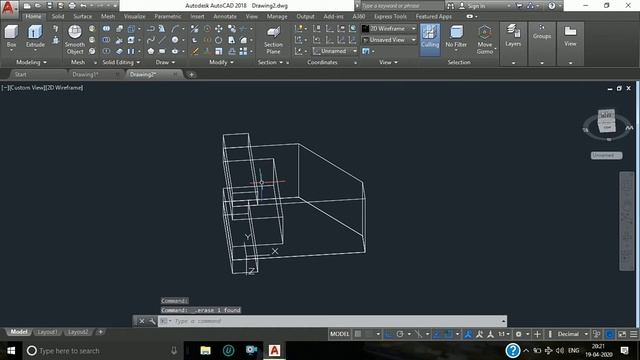Toggle Polar tracking in status bar
Screen dimensions: 640x360
pyautogui.click(x=400, y=334)
